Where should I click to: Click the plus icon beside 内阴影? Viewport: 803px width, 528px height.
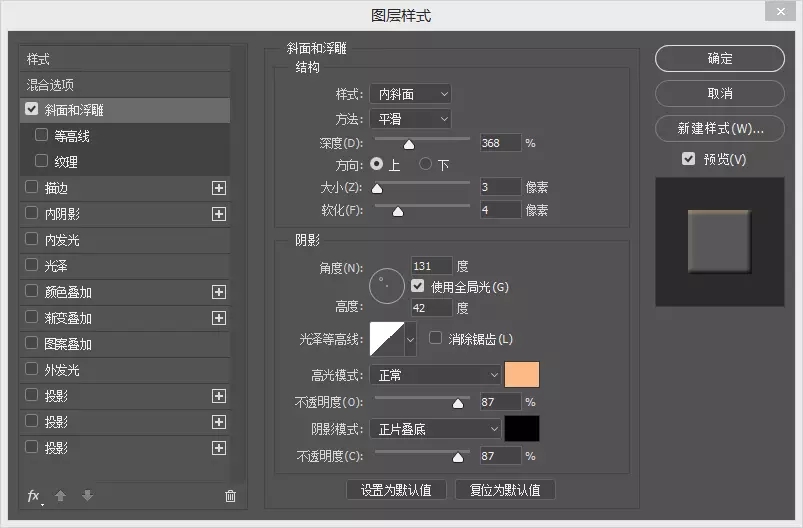(219, 214)
